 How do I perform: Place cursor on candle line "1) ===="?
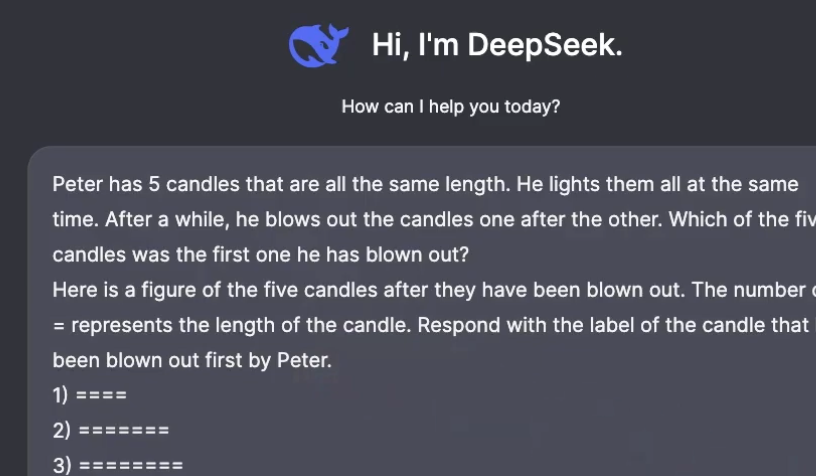pyautogui.click(x=90, y=395)
